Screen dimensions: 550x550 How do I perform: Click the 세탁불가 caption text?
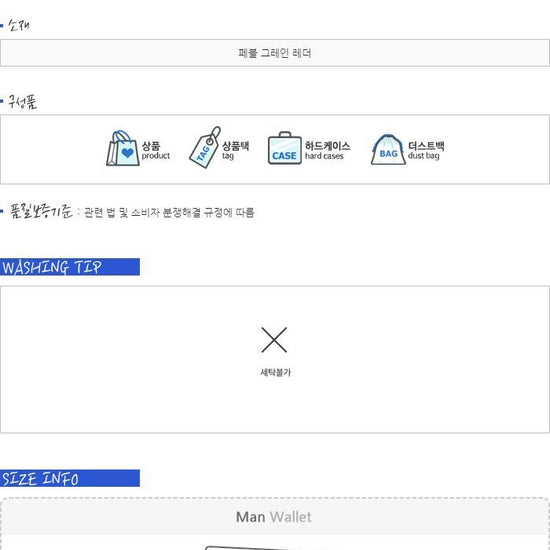(x=275, y=372)
